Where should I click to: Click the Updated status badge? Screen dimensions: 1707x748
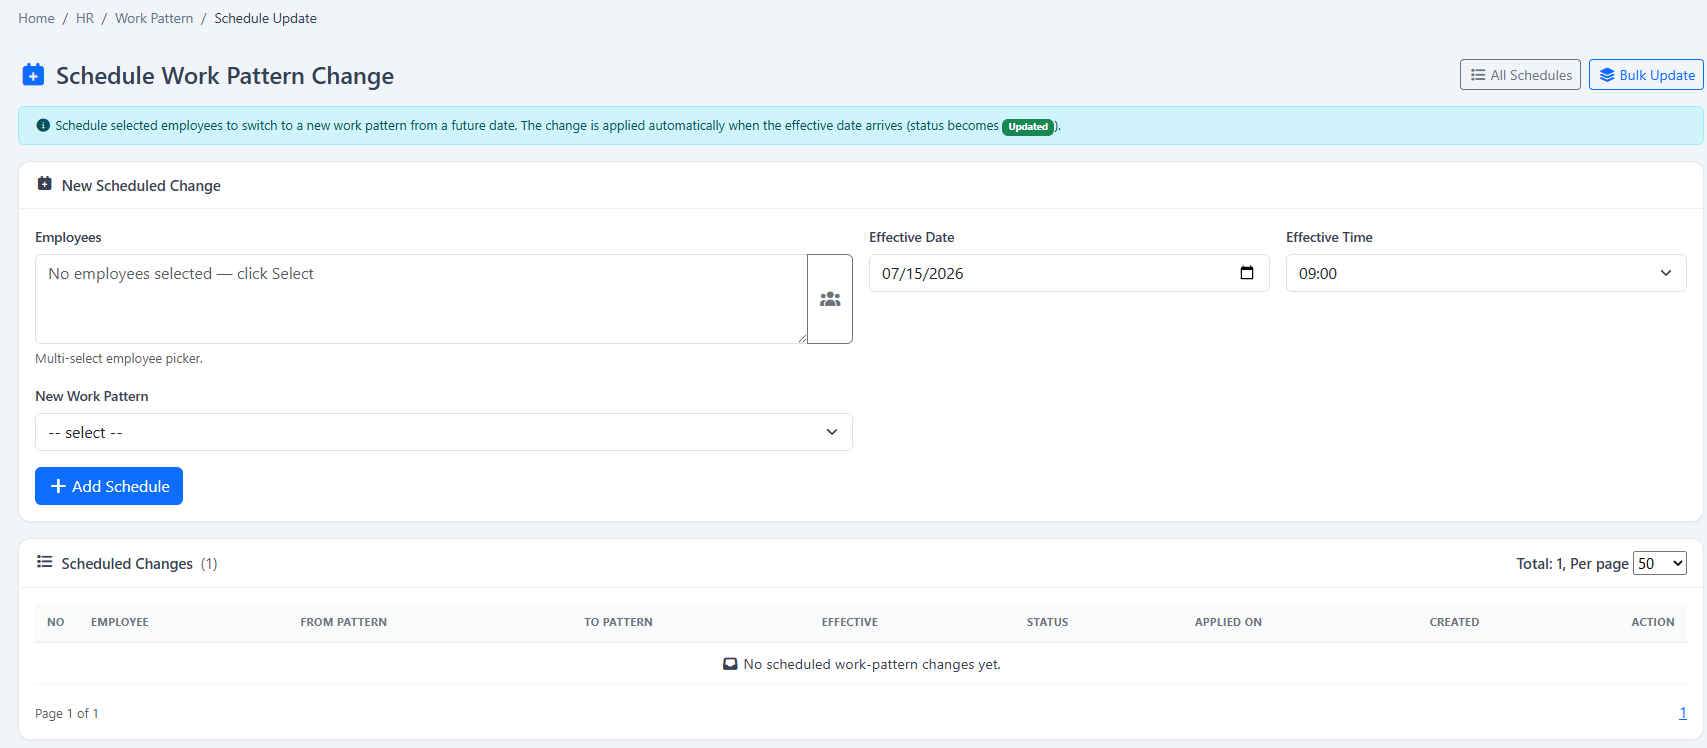pos(1028,127)
